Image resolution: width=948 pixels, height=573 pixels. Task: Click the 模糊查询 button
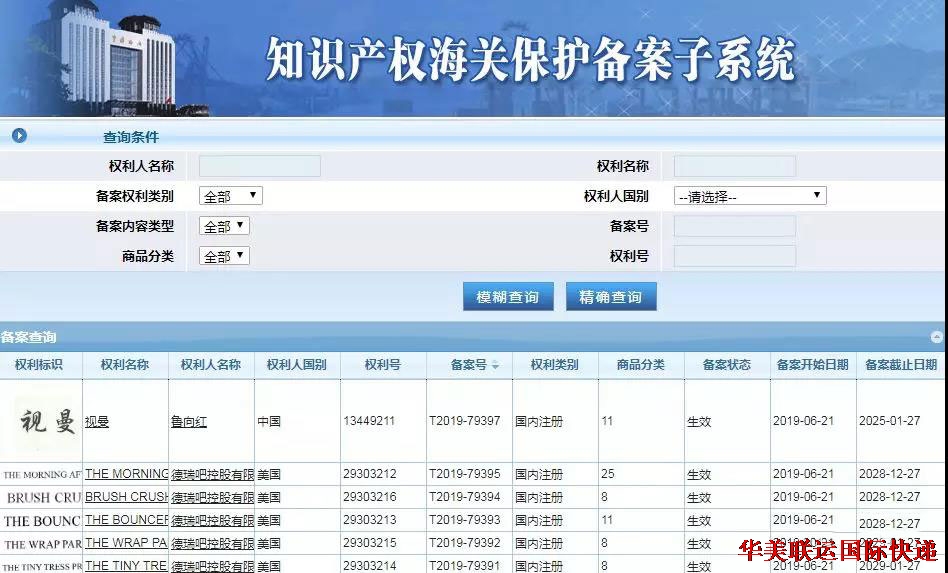click(507, 297)
